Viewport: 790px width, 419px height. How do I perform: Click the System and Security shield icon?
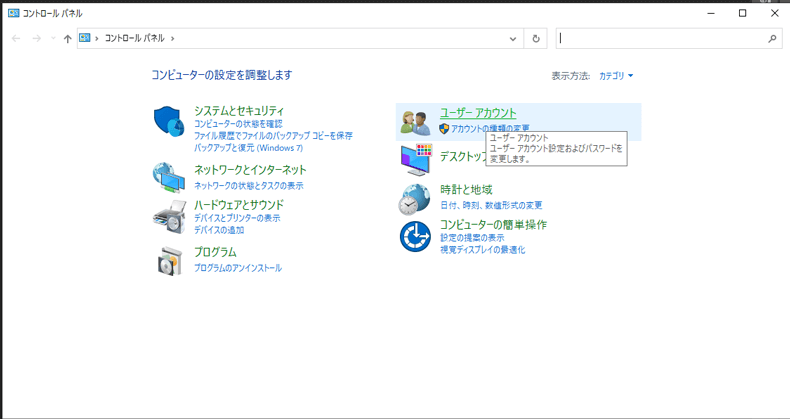pyautogui.click(x=168, y=121)
